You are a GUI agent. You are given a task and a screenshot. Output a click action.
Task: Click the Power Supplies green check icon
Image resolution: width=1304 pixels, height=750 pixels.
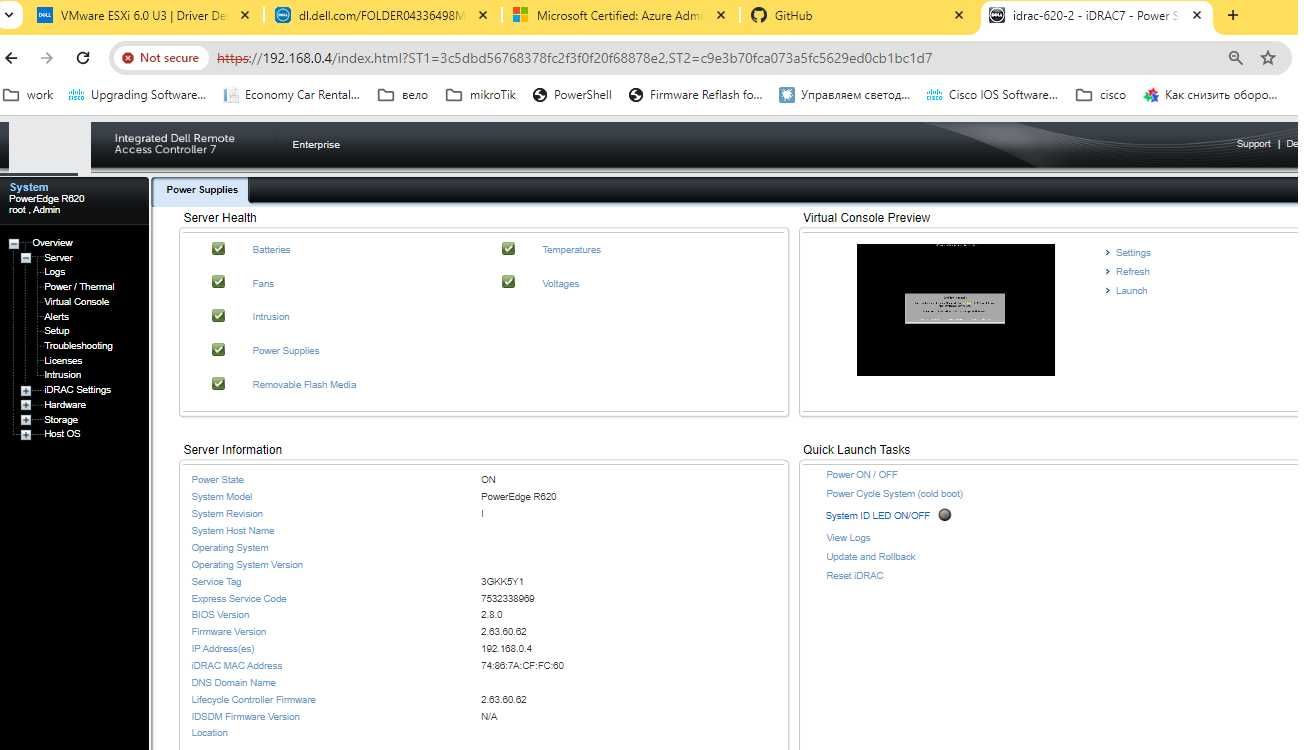tap(218, 350)
